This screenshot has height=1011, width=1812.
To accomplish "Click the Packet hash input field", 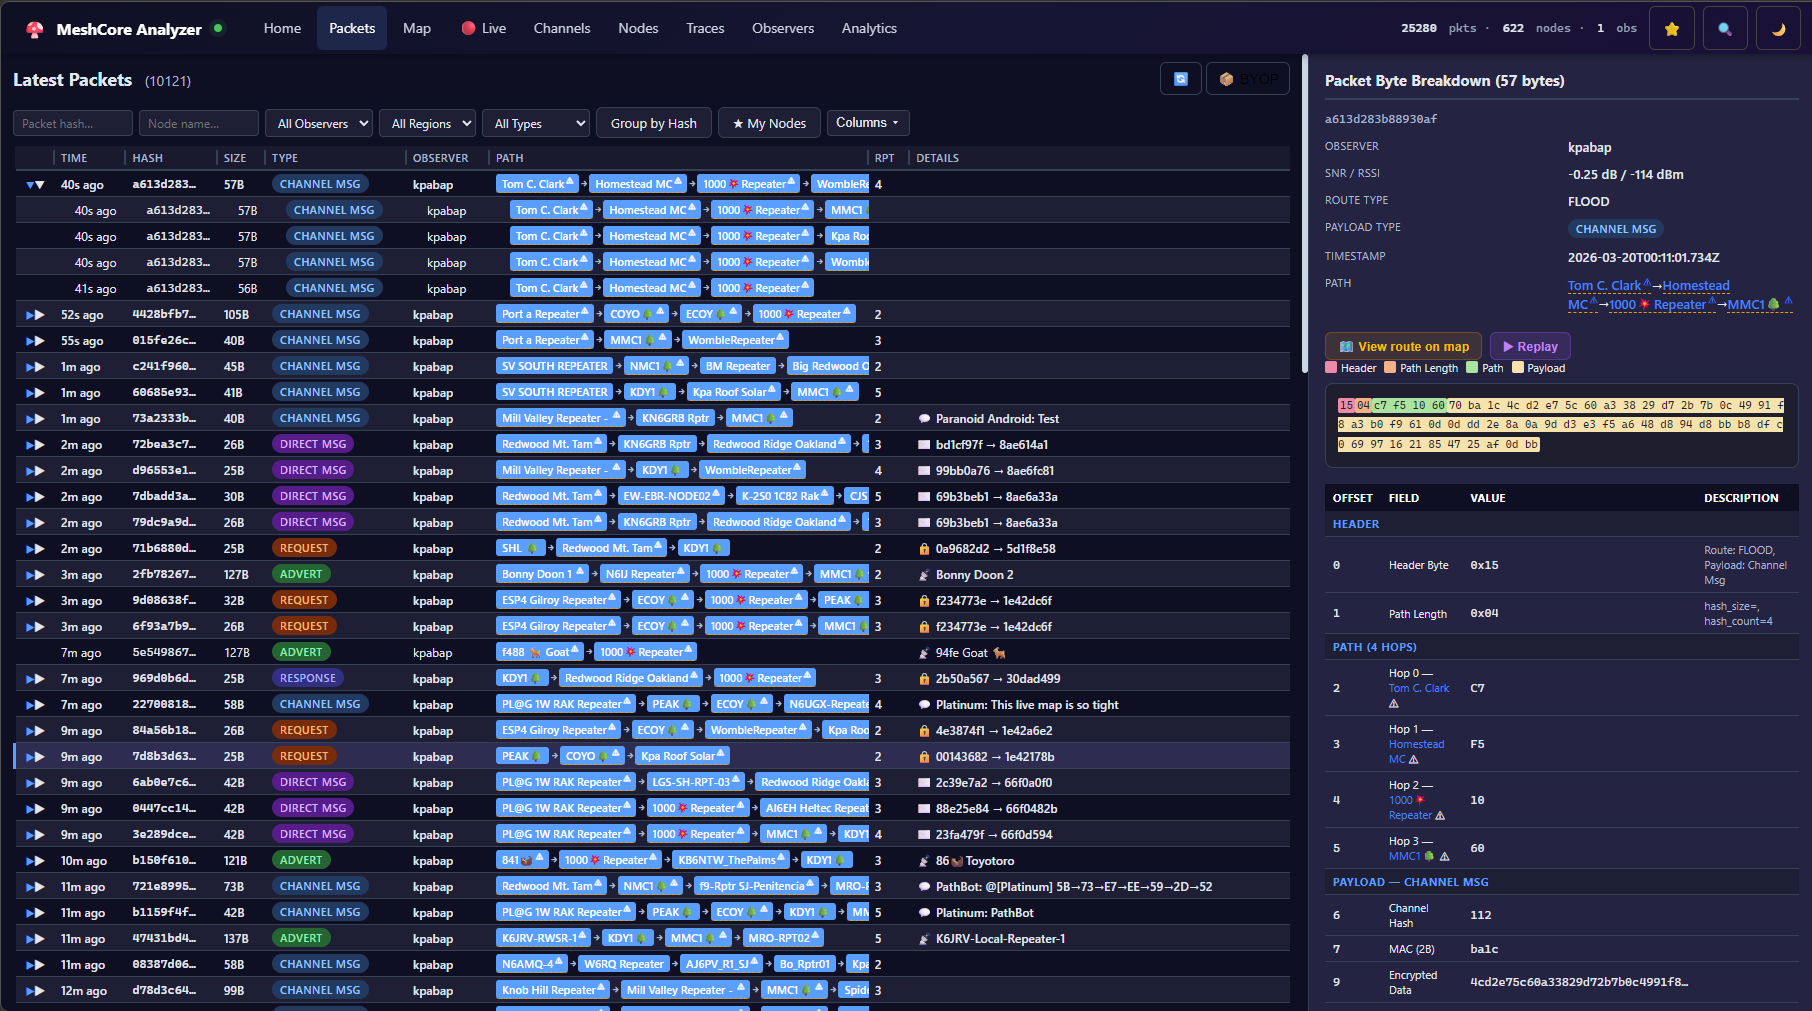I will [72, 123].
